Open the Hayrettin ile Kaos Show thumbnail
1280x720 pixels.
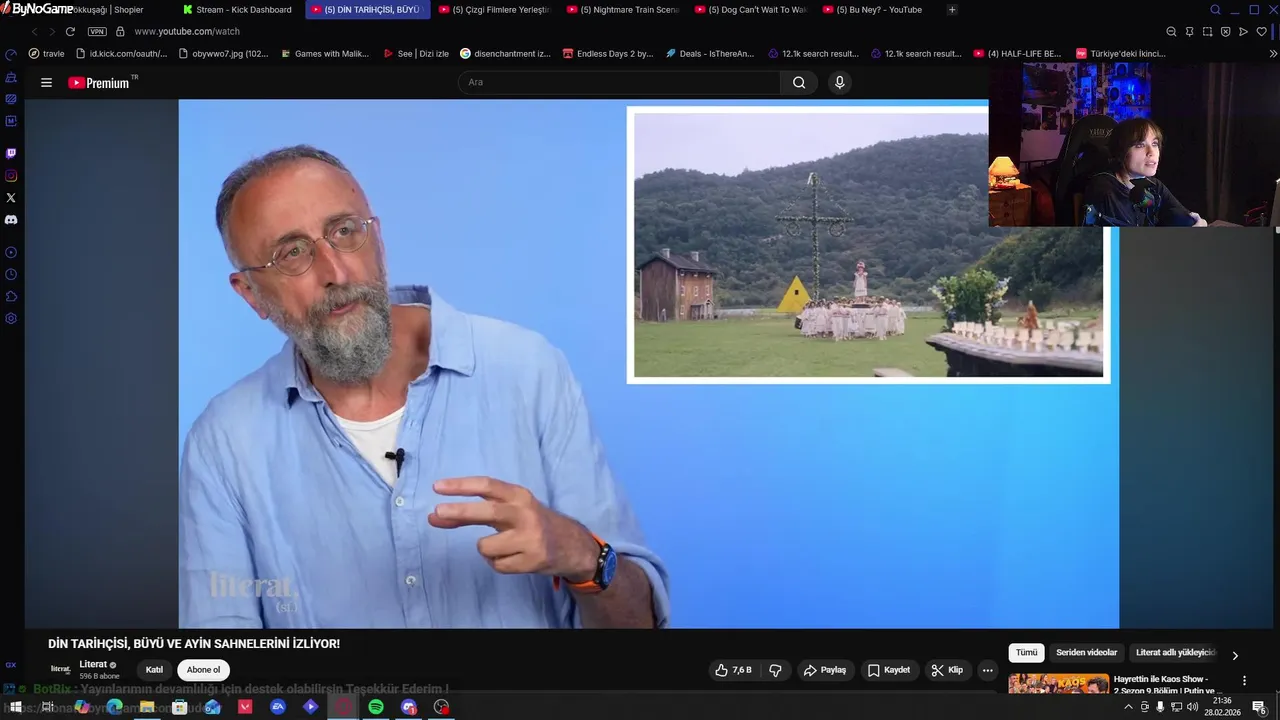[1058, 684]
